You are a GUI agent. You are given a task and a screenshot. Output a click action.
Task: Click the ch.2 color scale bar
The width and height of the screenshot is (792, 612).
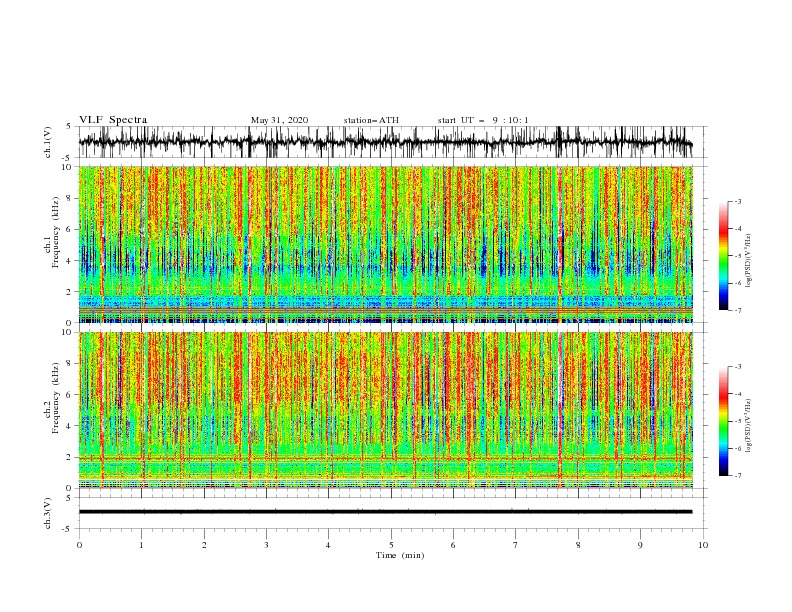(x=723, y=421)
